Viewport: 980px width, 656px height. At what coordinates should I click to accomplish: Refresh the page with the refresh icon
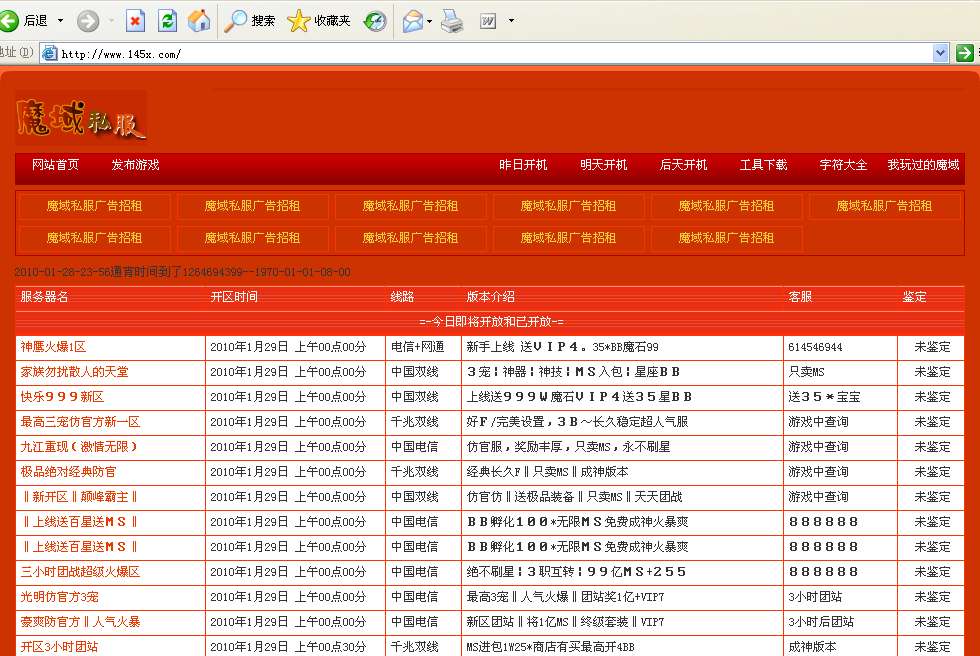coord(166,20)
